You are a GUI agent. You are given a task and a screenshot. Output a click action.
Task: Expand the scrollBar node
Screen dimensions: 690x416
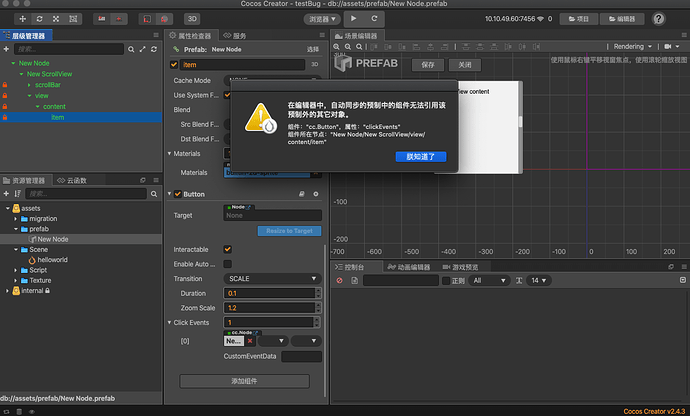pyautogui.click(x=29, y=85)
